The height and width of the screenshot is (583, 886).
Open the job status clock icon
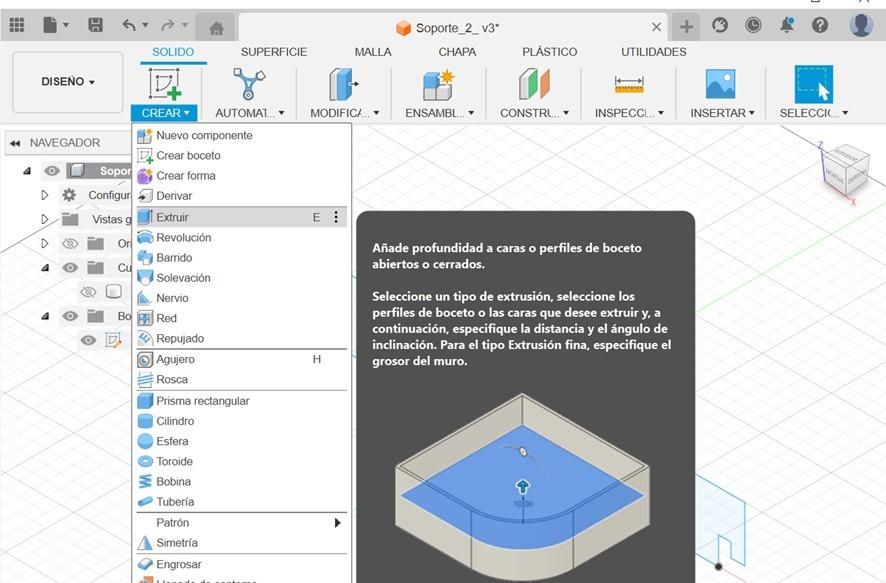(753, 25)
